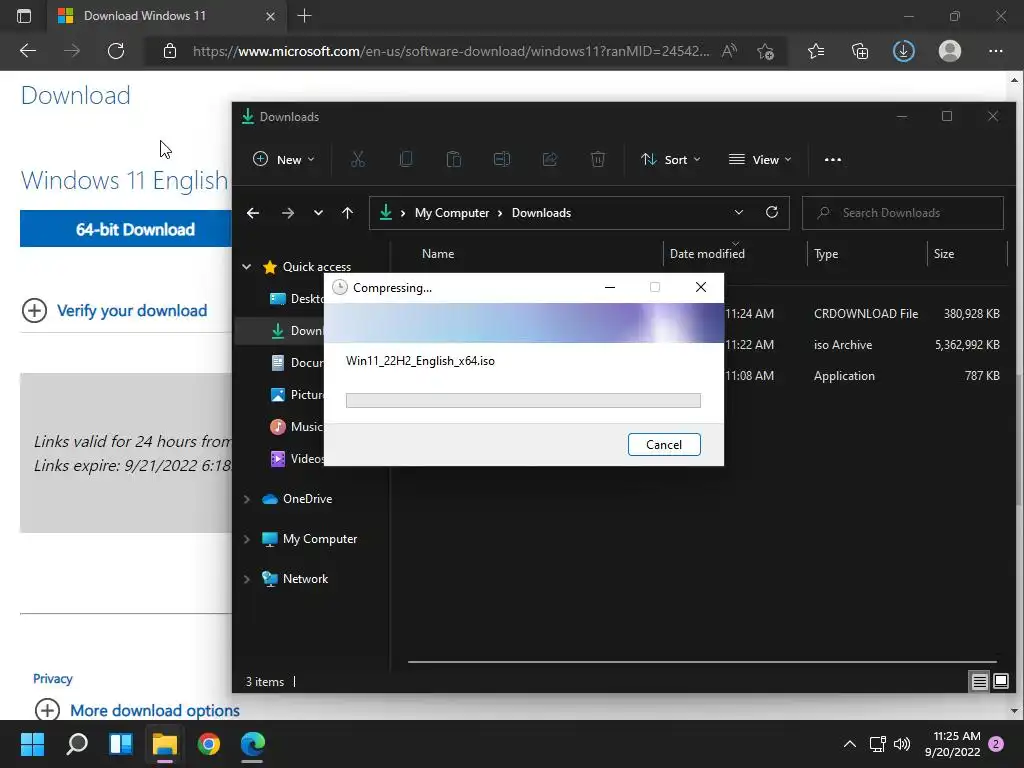Open Edge Downloads flyout
The width and height of the screenshot is (1024, 768).
pos(904,51)
